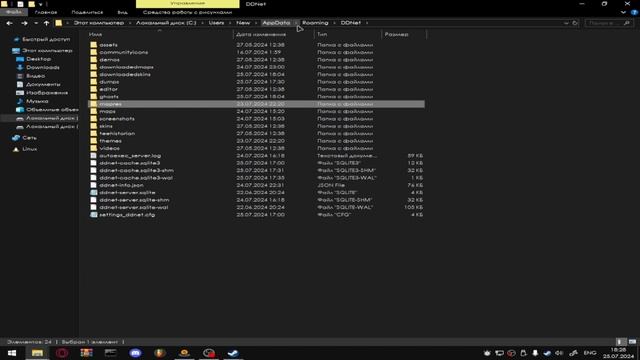
Task: Jump to AppData in the breadcrumb path
Action: pyautogui.click(x=276, y=23)
